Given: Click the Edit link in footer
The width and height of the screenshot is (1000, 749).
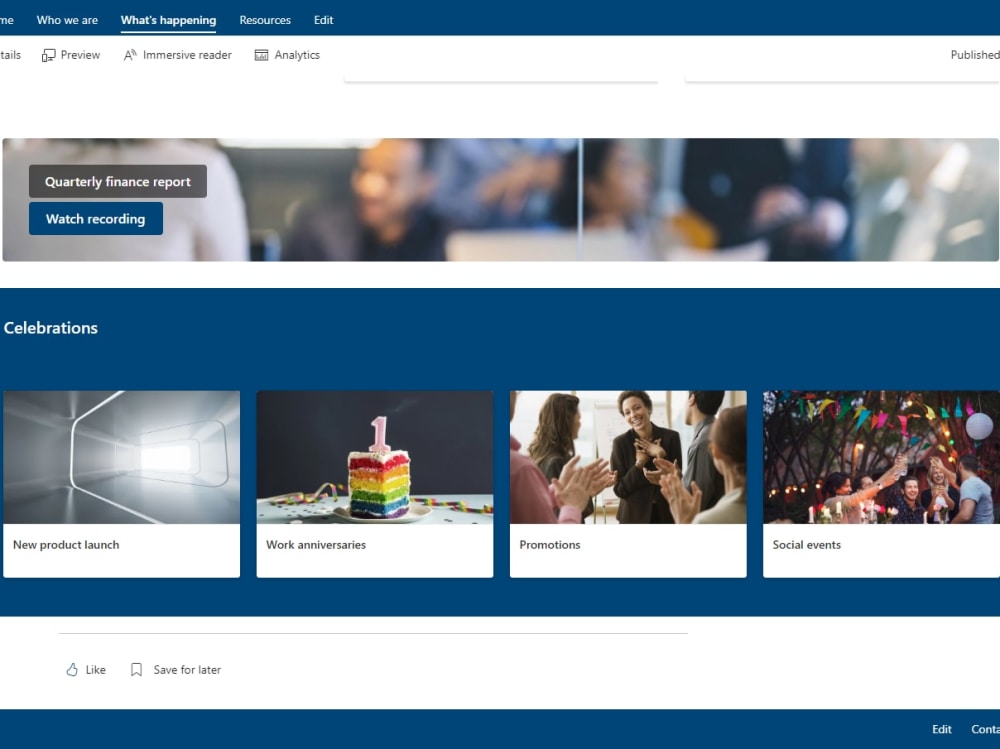Looking at the screenshot, I should [941, 729].
